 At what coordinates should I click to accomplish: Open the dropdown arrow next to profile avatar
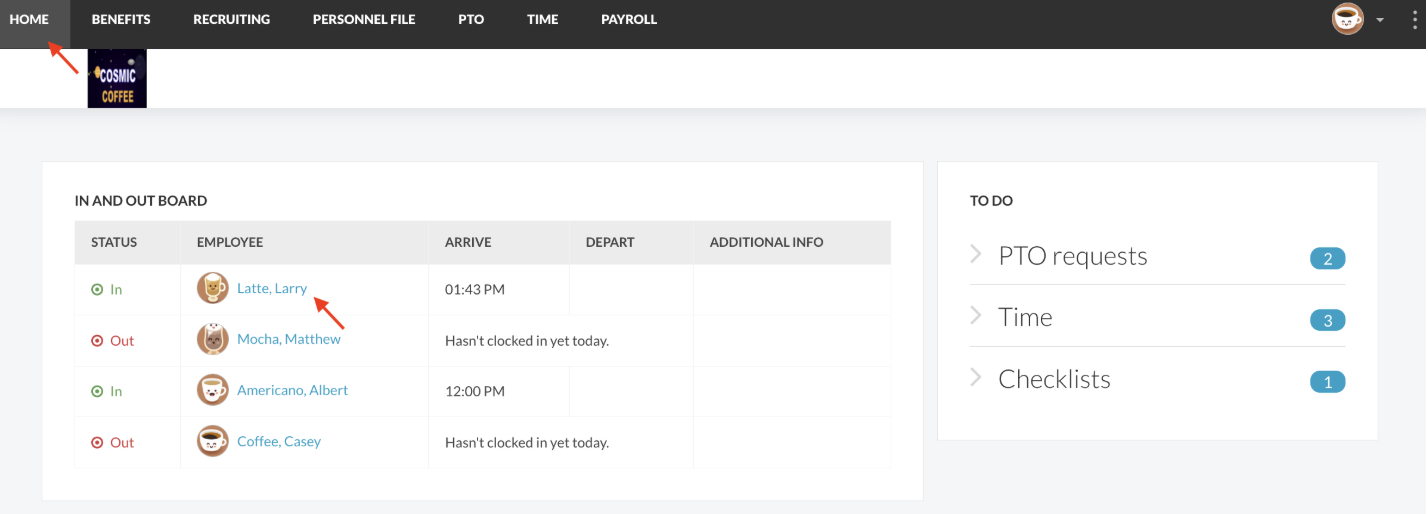(x=1380, y=20)
